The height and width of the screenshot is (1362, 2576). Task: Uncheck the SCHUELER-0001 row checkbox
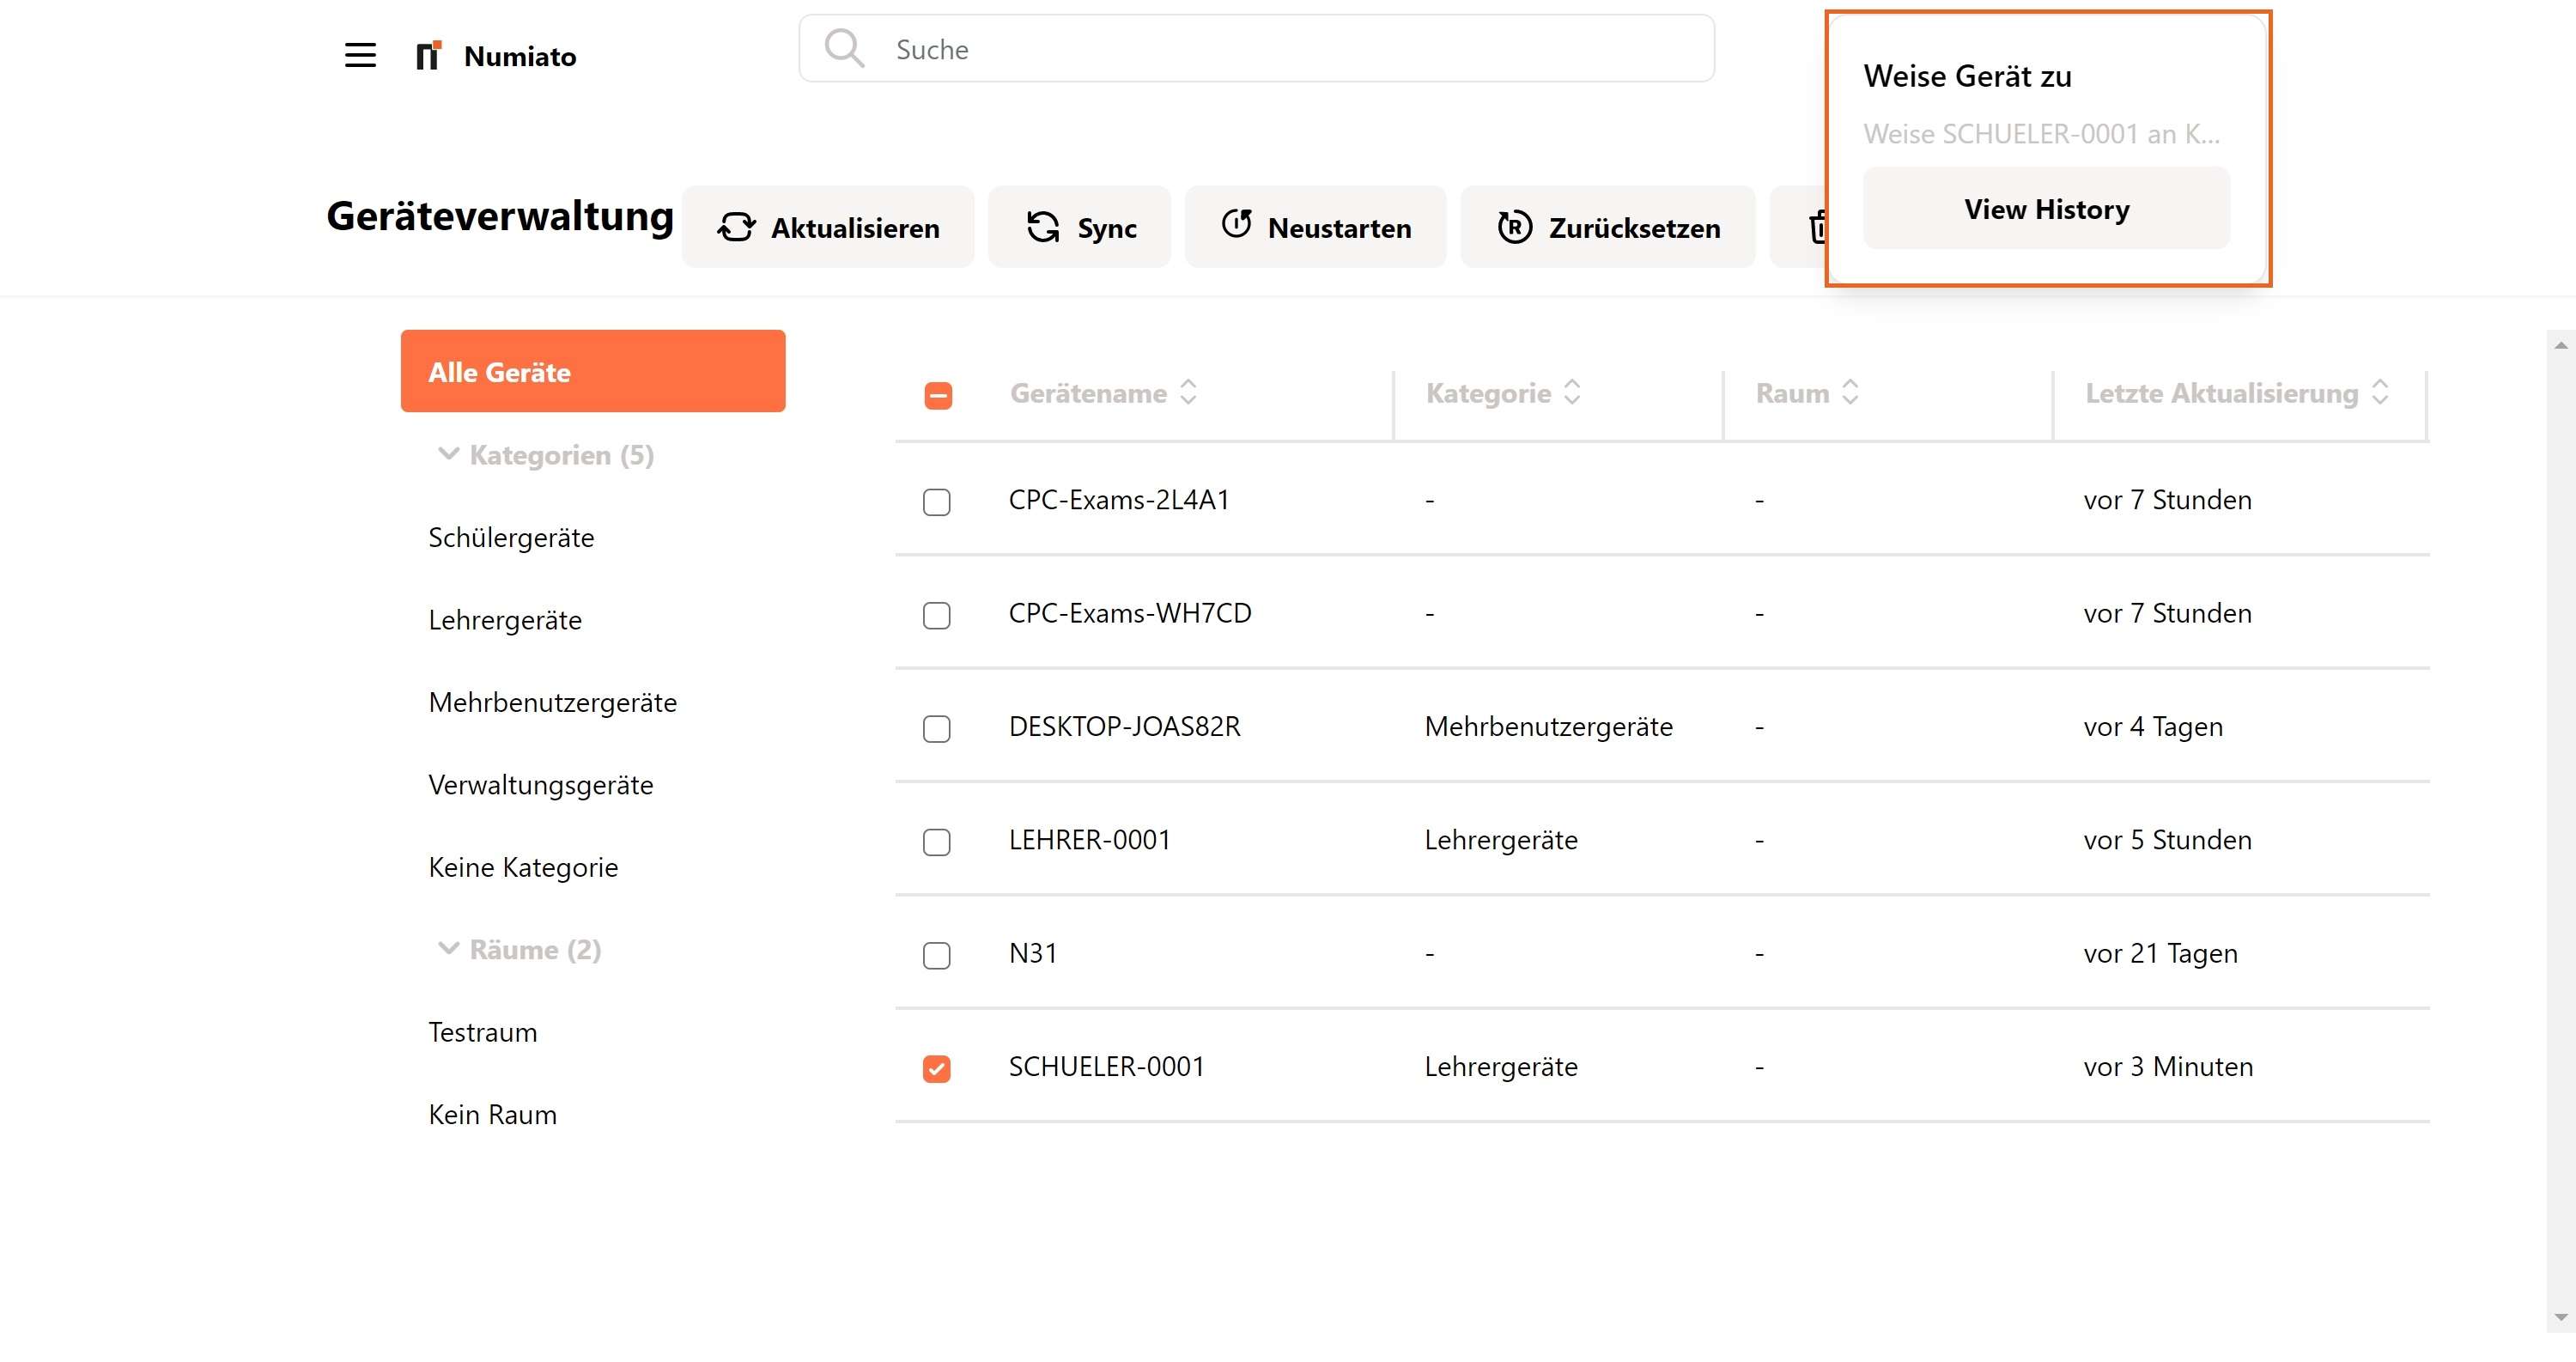point(937,1069)
